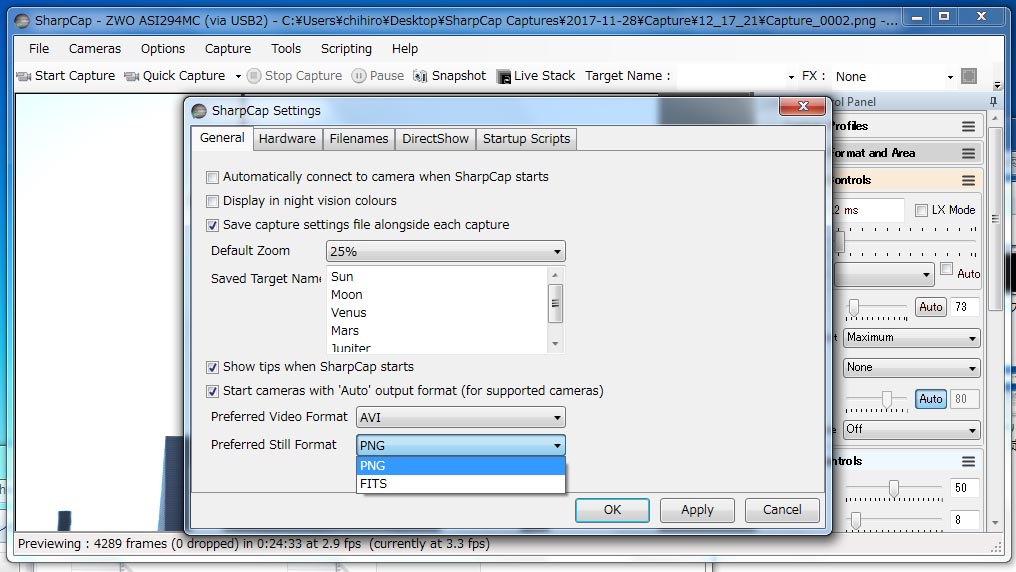
Task: Toggle the highlighted Auto button next to 80
Action: (930, 399)
